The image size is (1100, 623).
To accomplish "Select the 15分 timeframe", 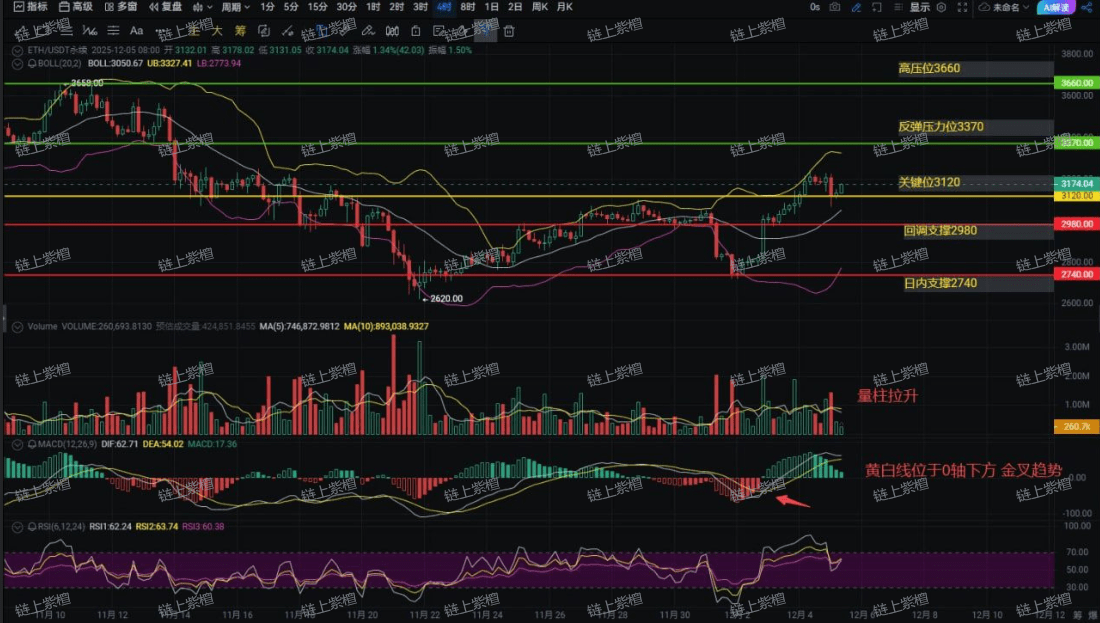I will [x=318, y=7].
